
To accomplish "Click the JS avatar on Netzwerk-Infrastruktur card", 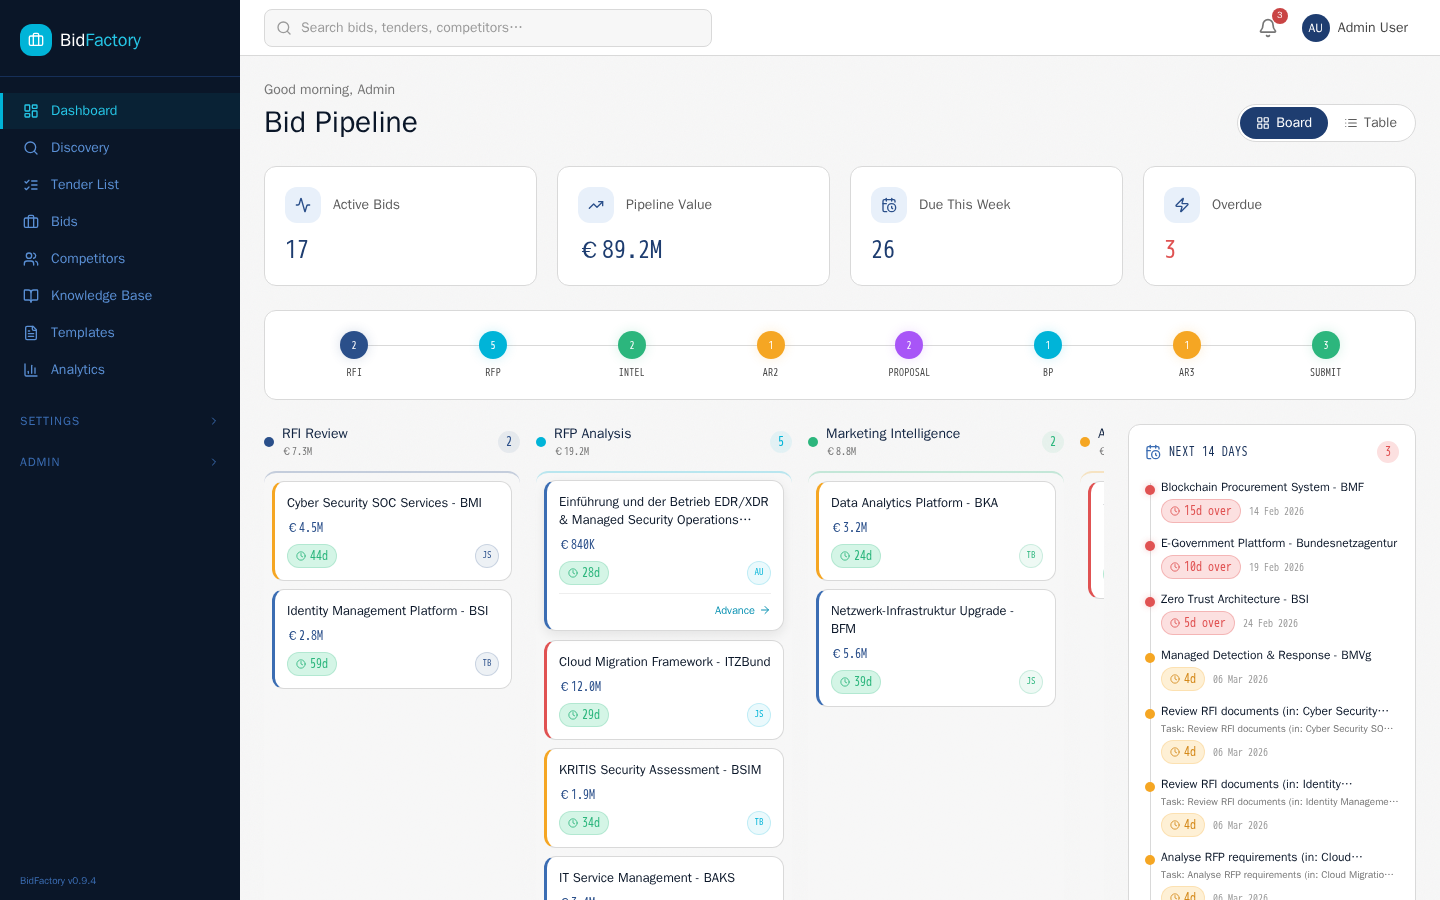I will pyautogui.click(x=1031, y=681).
